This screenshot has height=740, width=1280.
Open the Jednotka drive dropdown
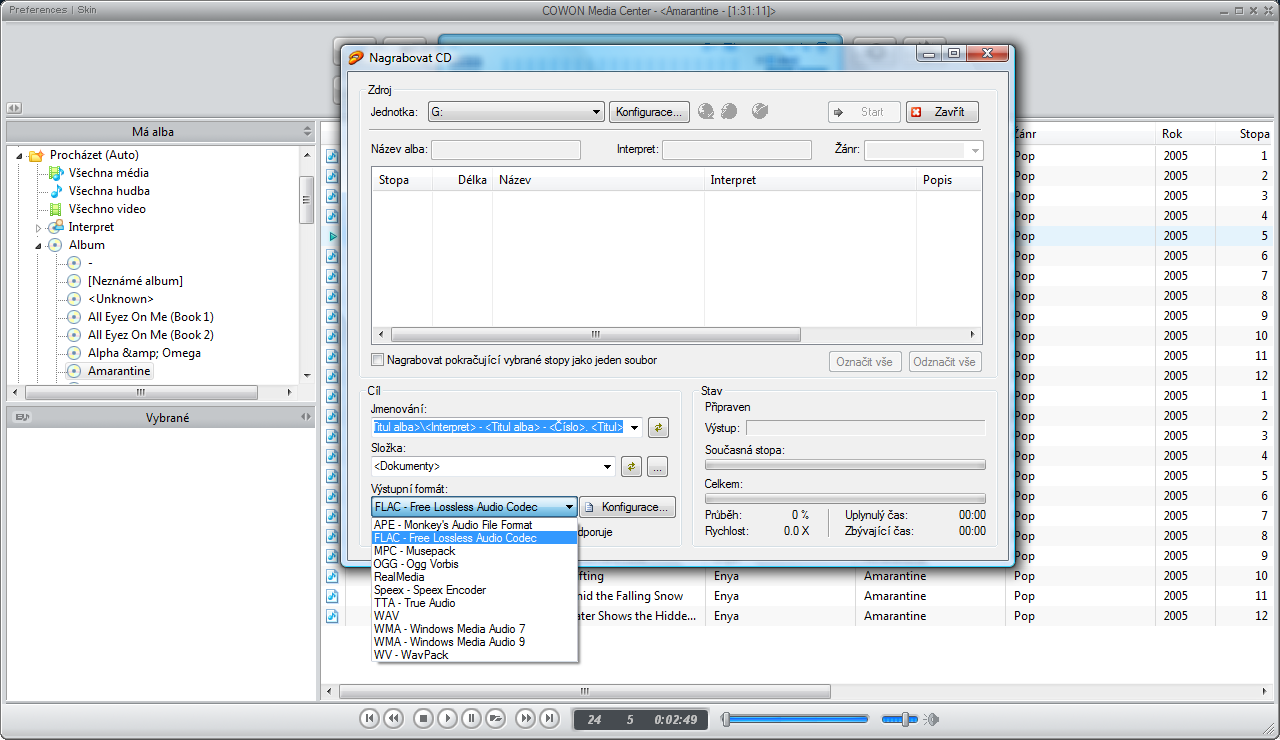pyautogui.click(x=516, y=112)
